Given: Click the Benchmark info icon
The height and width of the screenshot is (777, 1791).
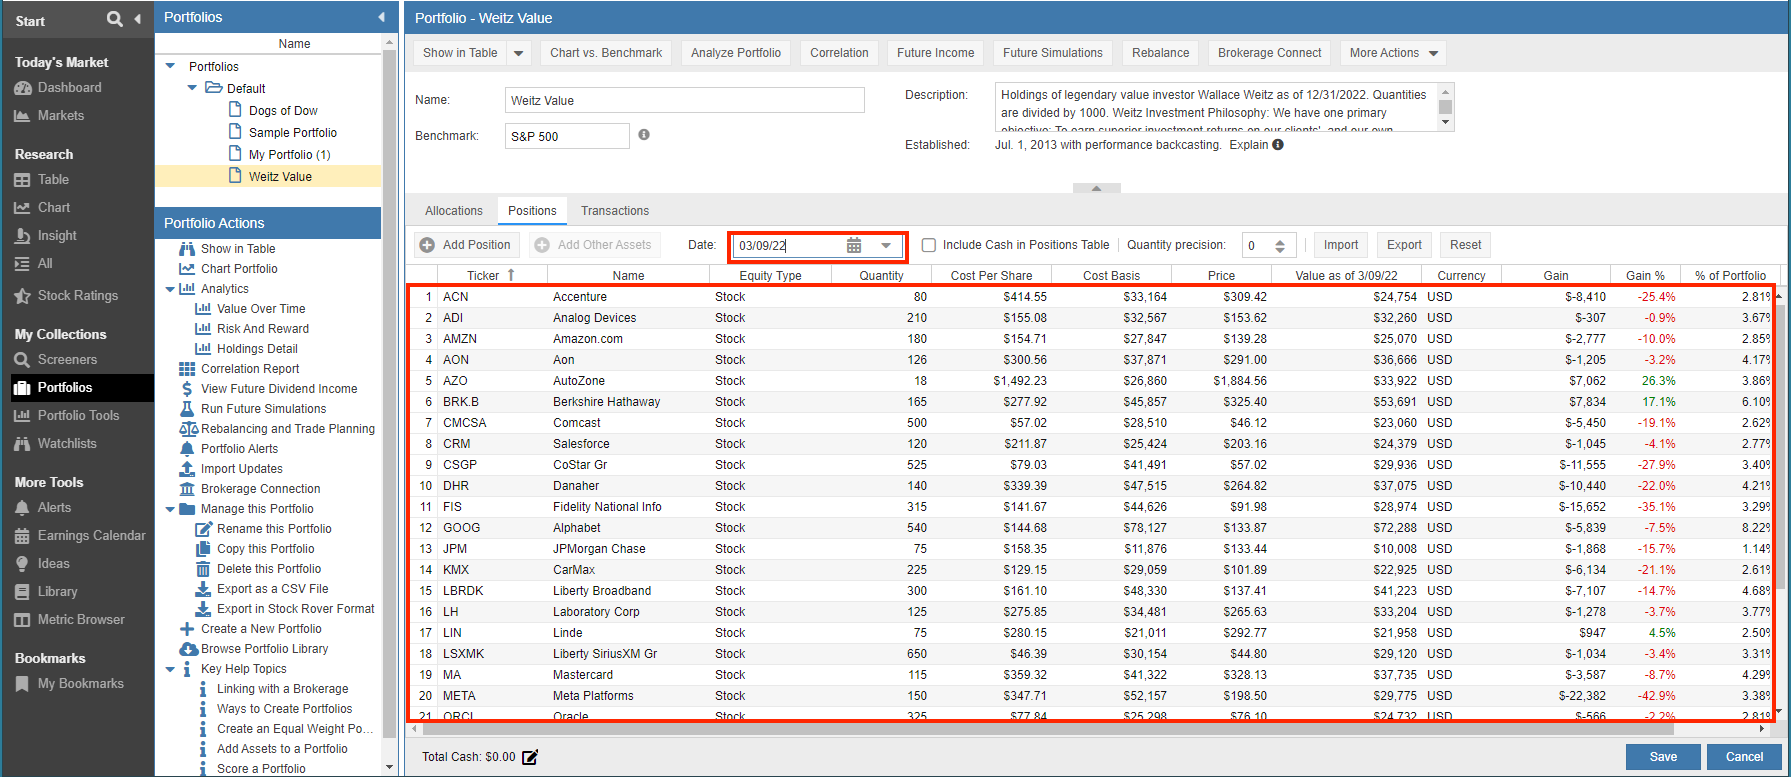Looking at the screenshot, I should [644, 135].
